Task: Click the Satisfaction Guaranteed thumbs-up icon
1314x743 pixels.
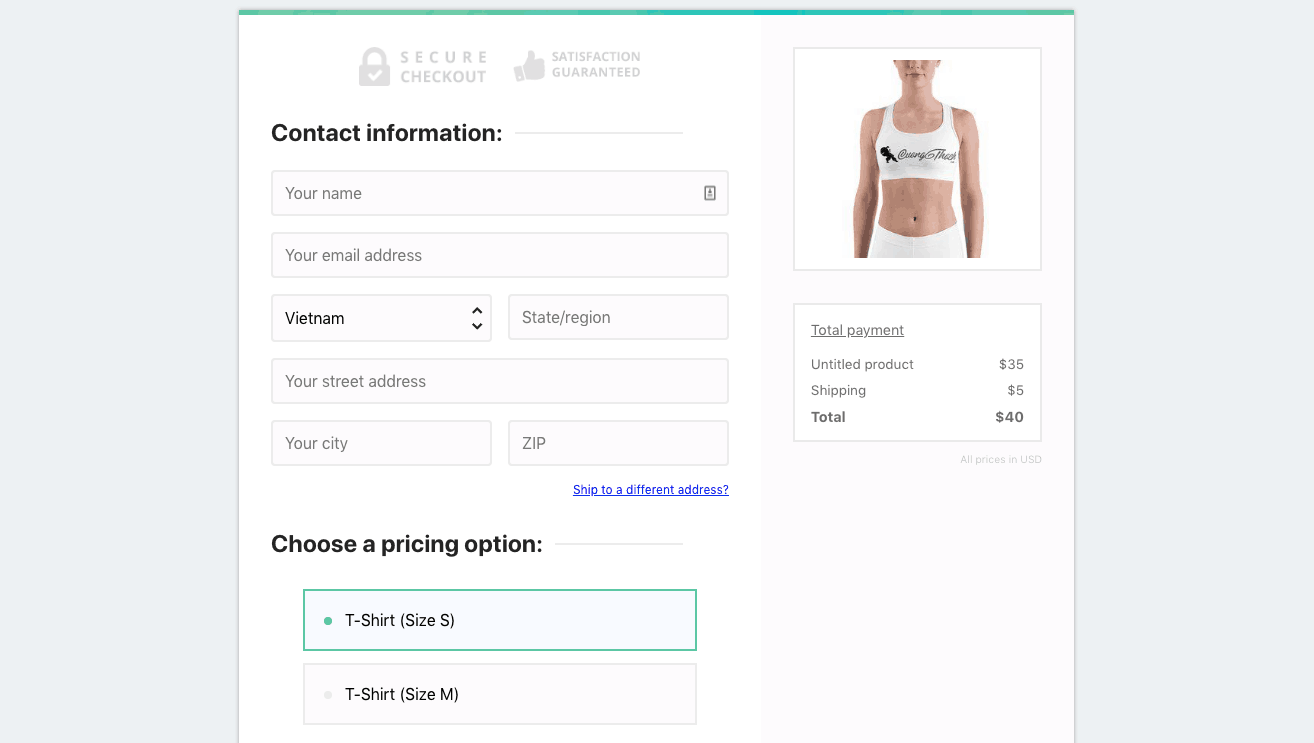Action: [x=529, y=66]
